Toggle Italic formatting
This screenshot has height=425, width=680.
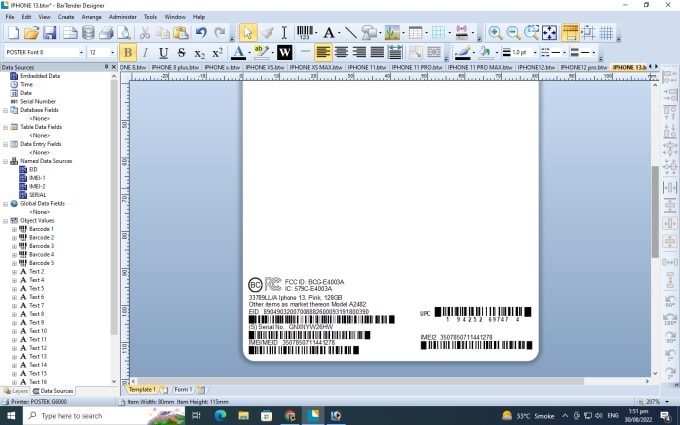tap(146, 52)
